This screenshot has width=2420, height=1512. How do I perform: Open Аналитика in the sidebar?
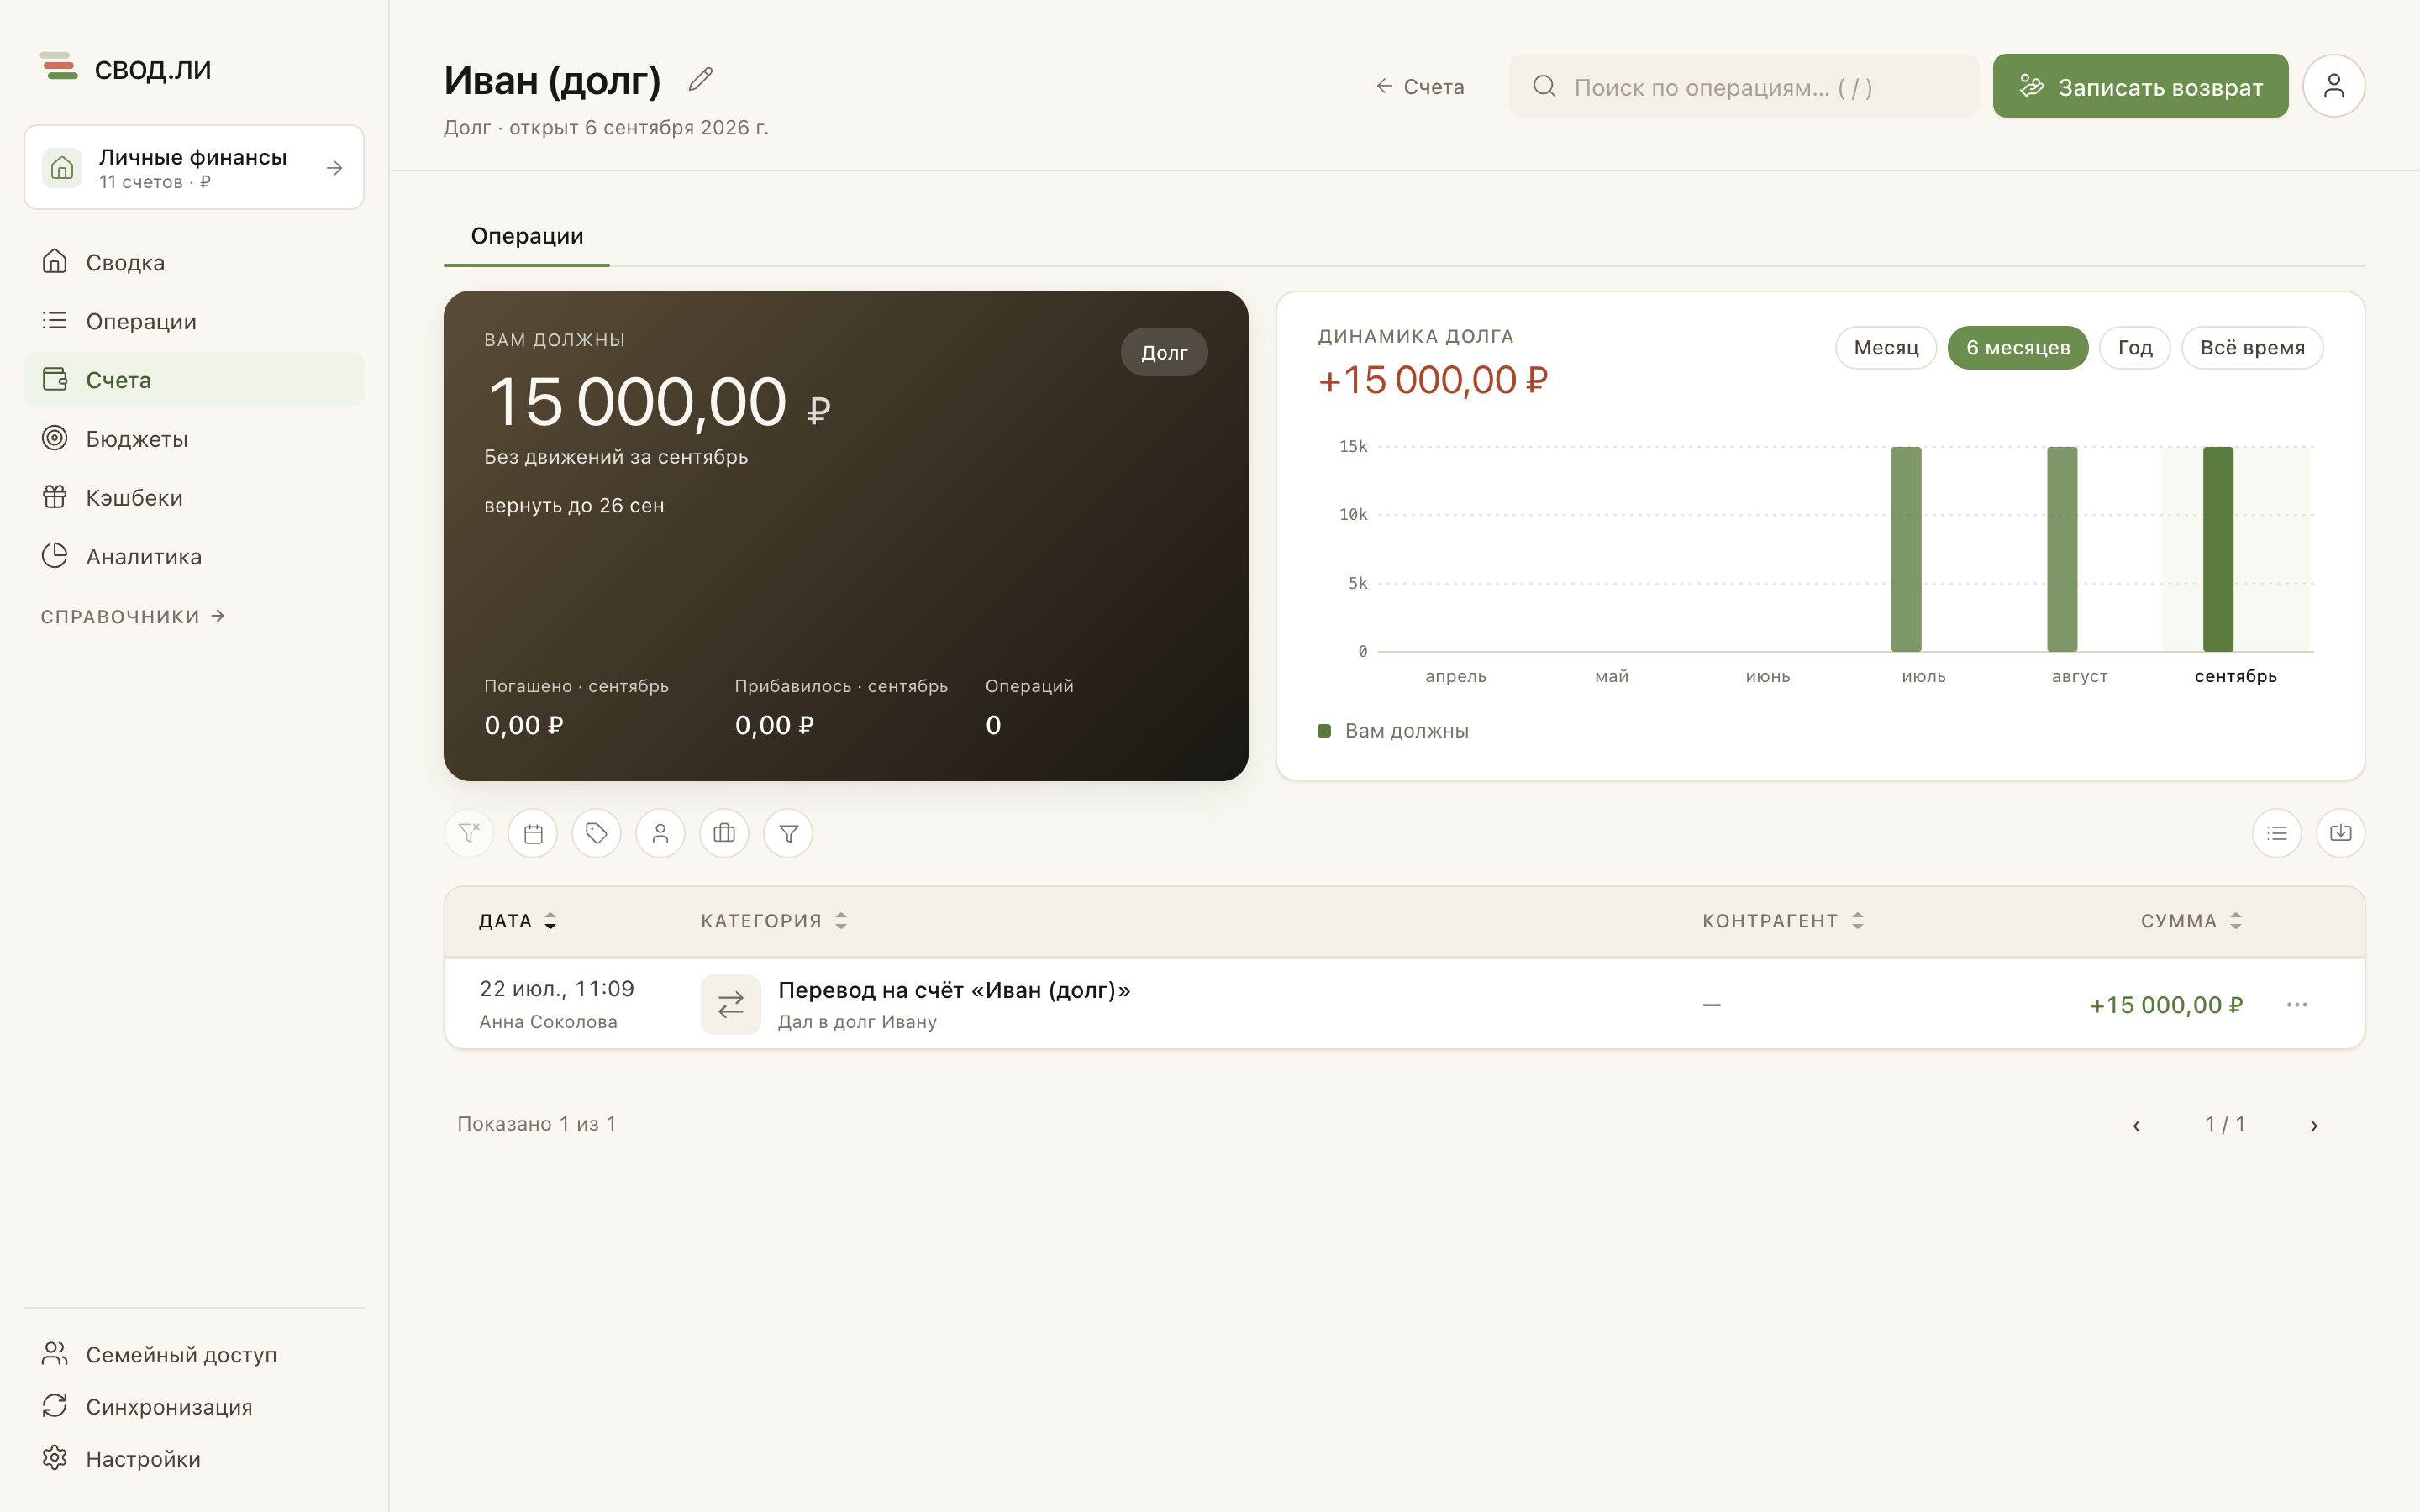[194, 556]
